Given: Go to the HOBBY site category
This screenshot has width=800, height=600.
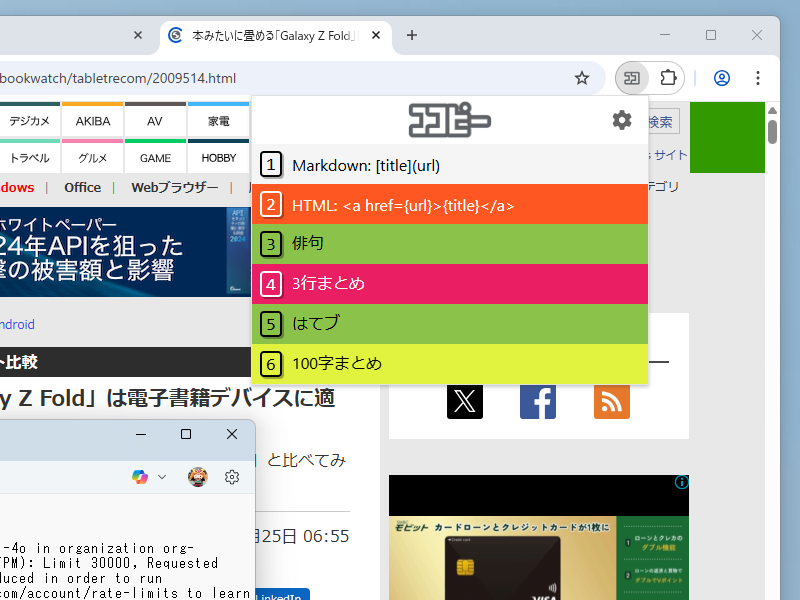Looking at the screenshot, I should pos(218,157).
